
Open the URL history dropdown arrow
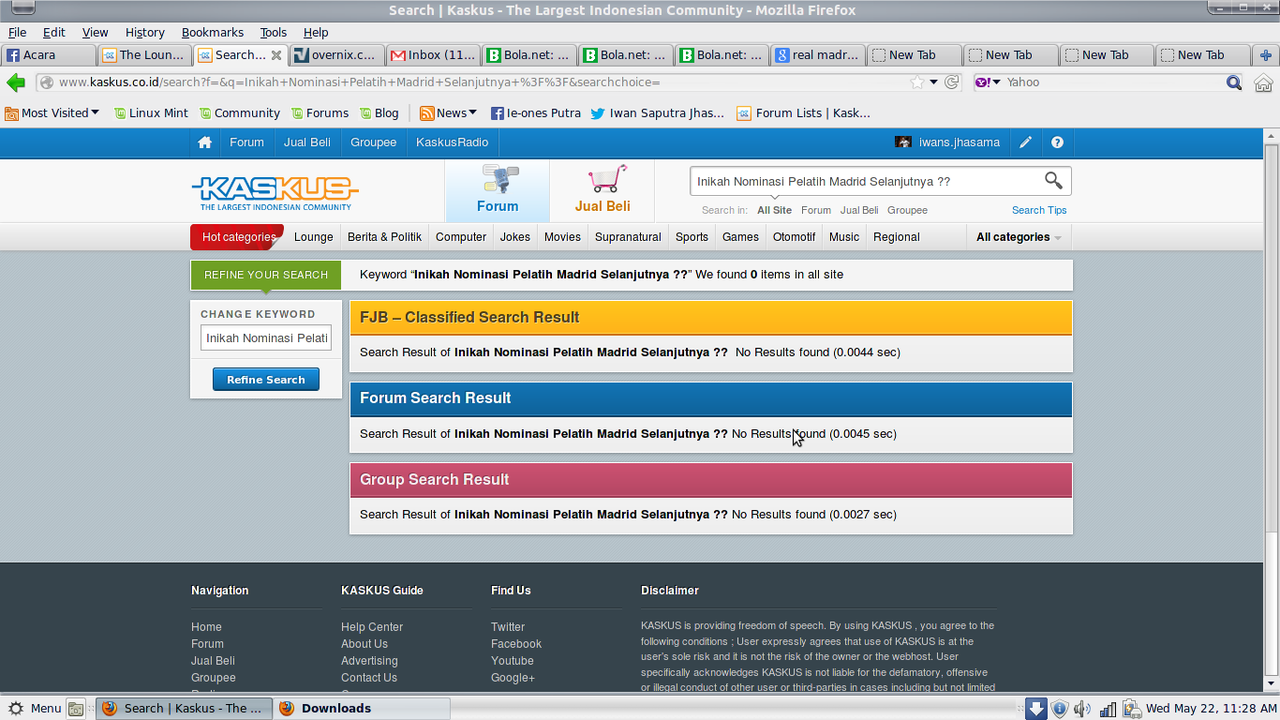(934, 82)
